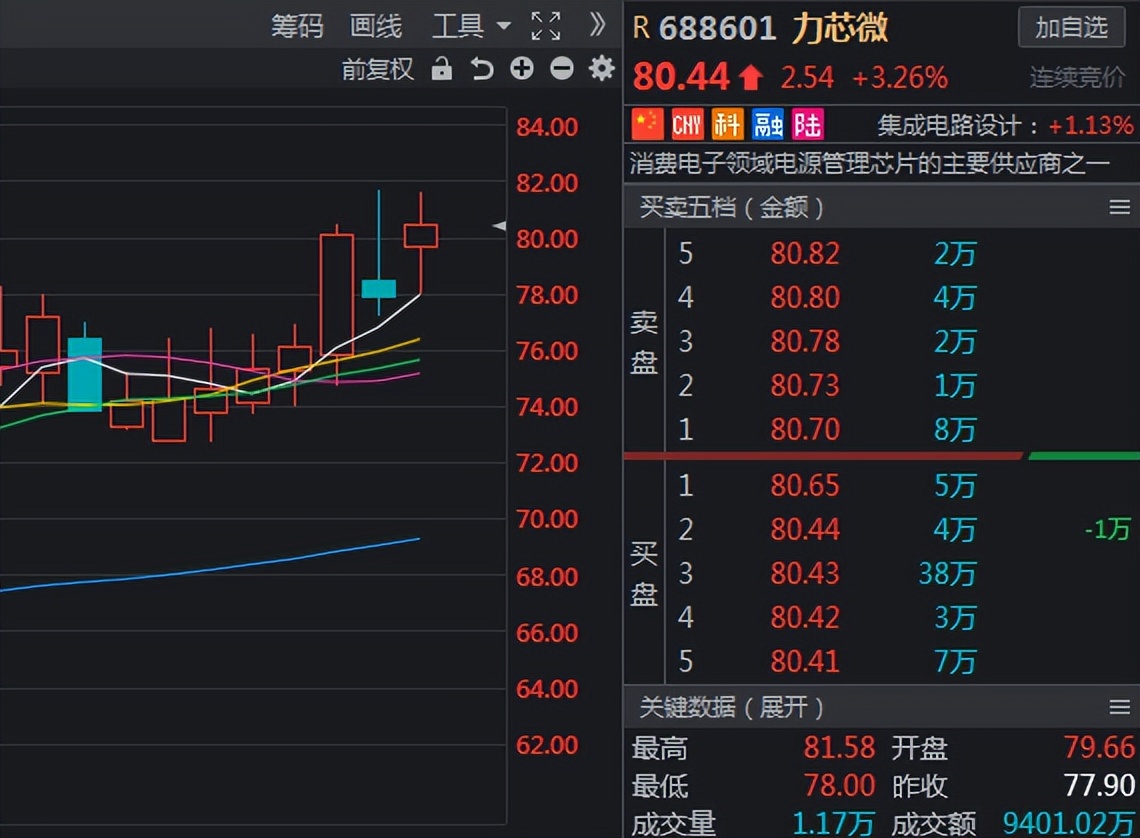Click the undo arrow icon above the chart
The image size is (1140, 838).
tap(482, 69)
